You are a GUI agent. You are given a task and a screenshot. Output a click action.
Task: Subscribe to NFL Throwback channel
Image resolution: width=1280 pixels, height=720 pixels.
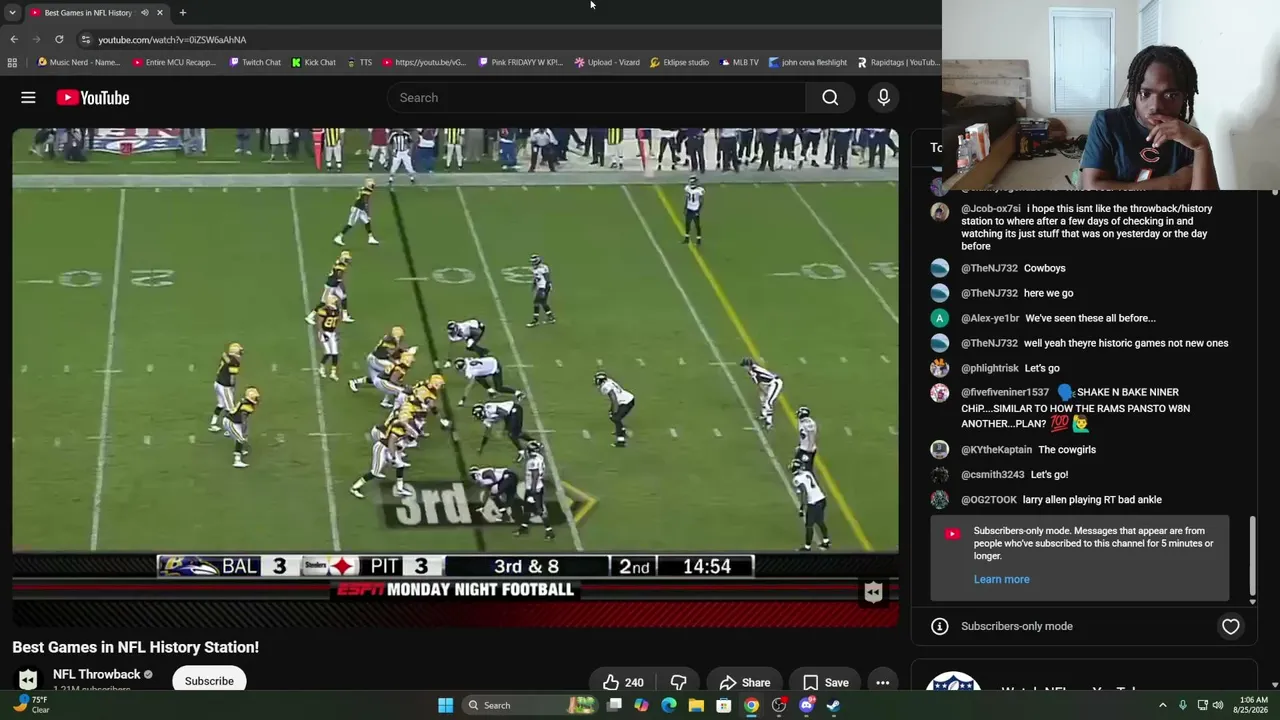[x=209, y=681]
